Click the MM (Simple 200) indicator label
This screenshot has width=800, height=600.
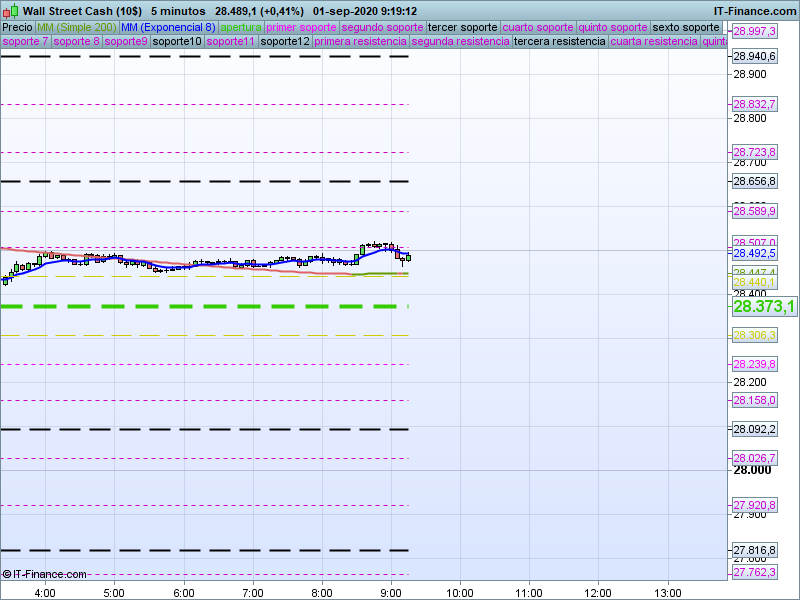[76, 27]
